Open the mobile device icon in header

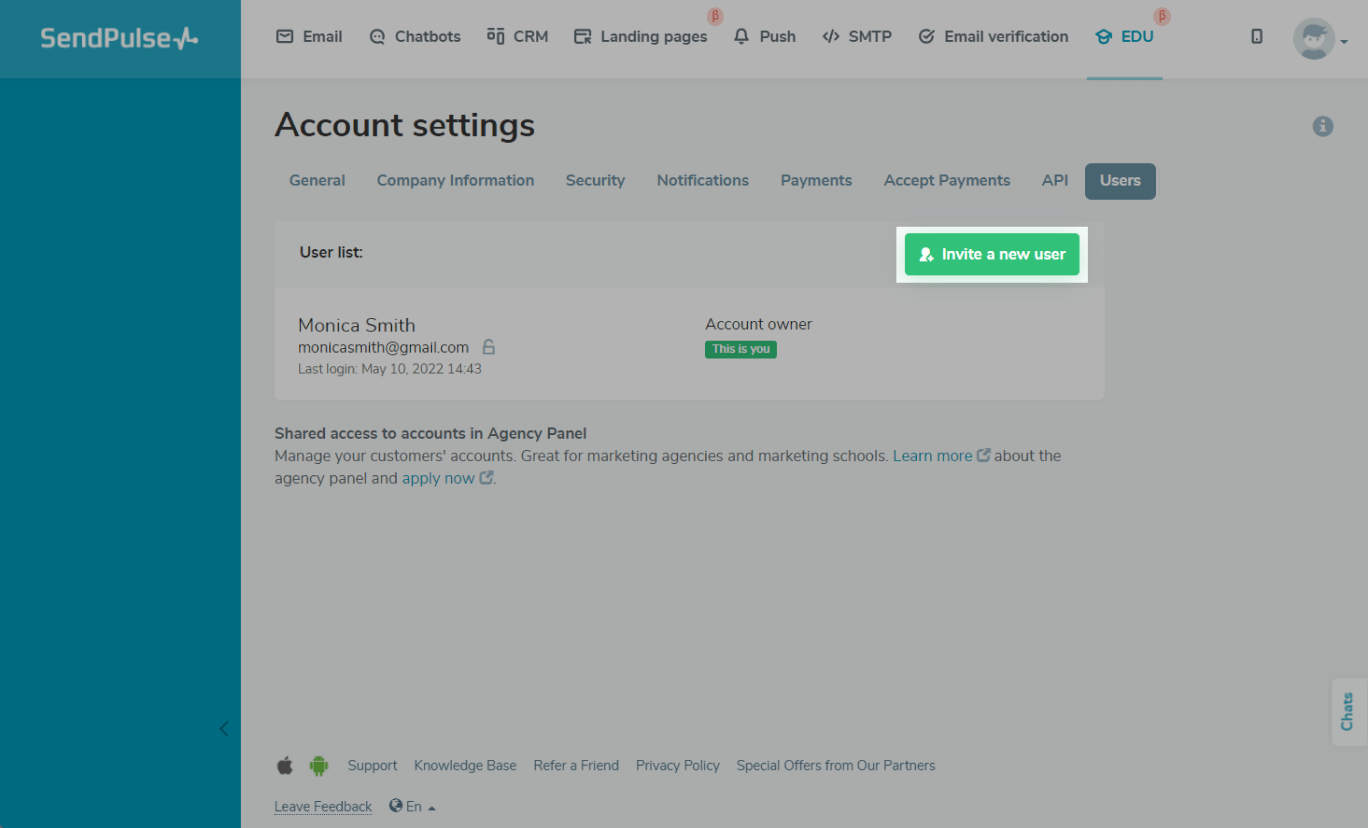pos(1257,37)
